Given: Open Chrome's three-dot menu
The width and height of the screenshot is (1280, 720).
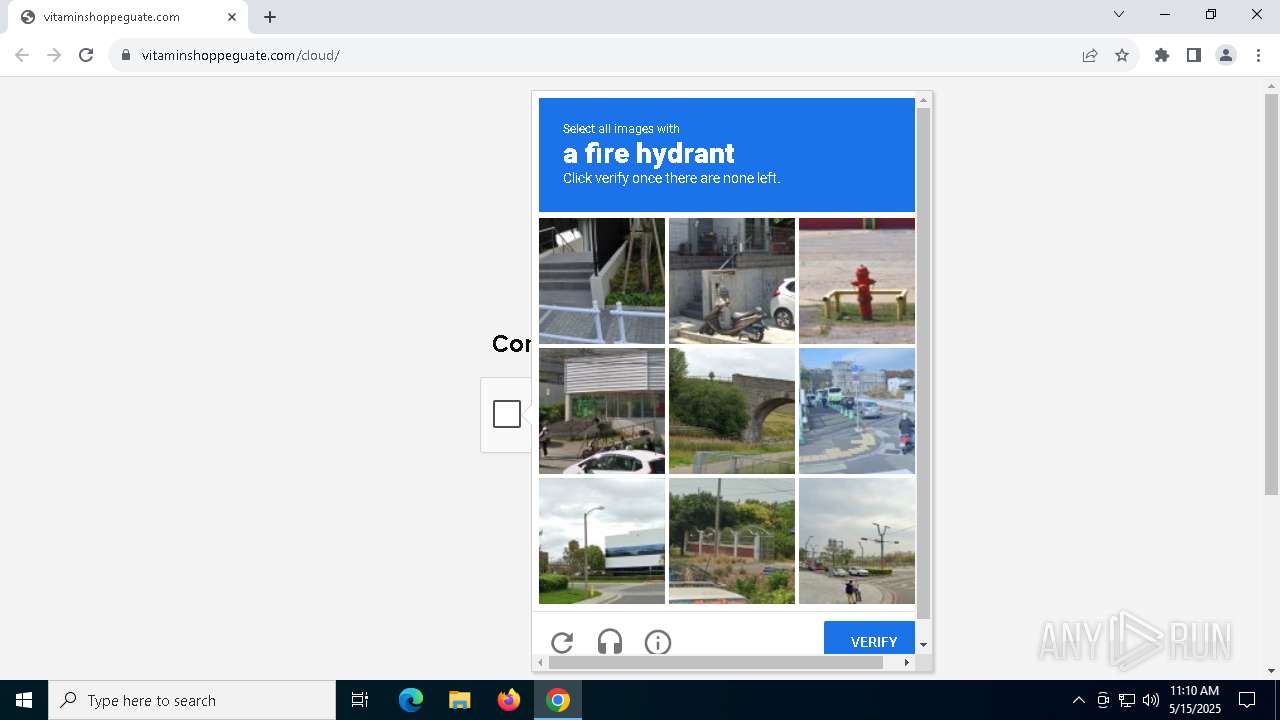Looking at the screenshot, I should (x=1258, y=55).
